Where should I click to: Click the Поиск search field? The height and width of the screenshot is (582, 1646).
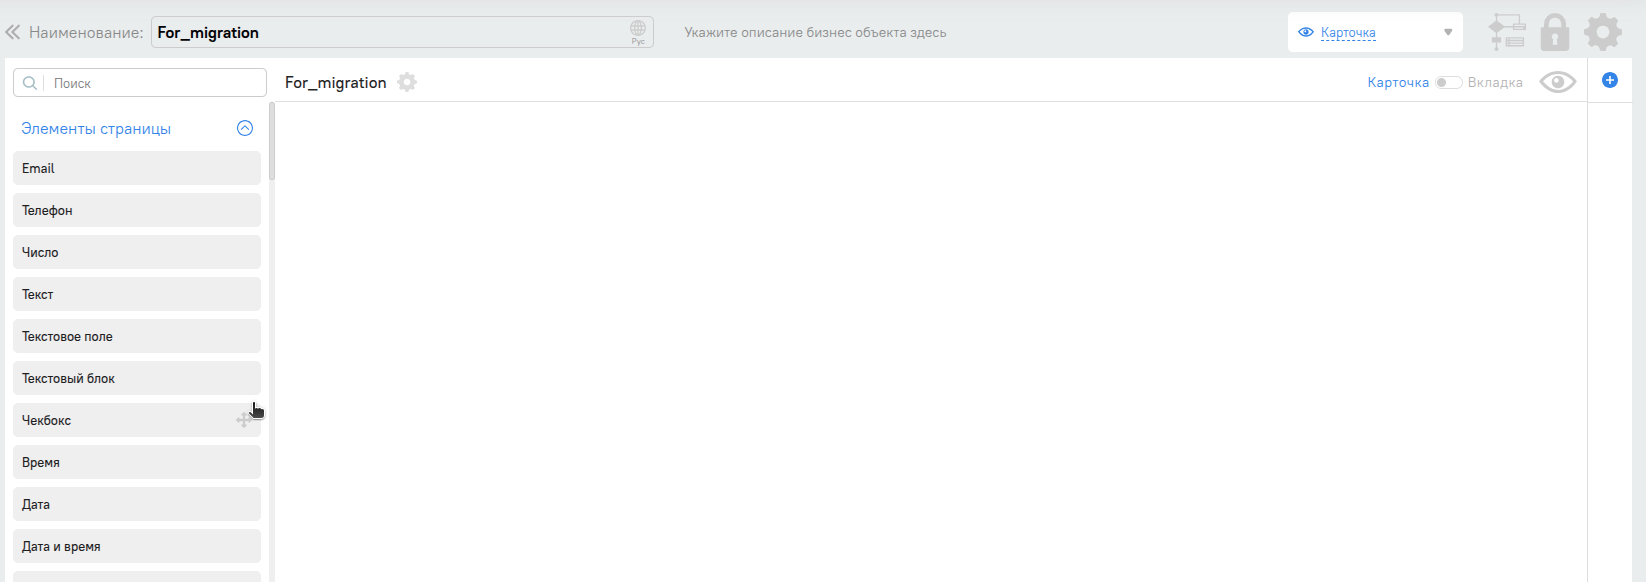coord(150,83)
